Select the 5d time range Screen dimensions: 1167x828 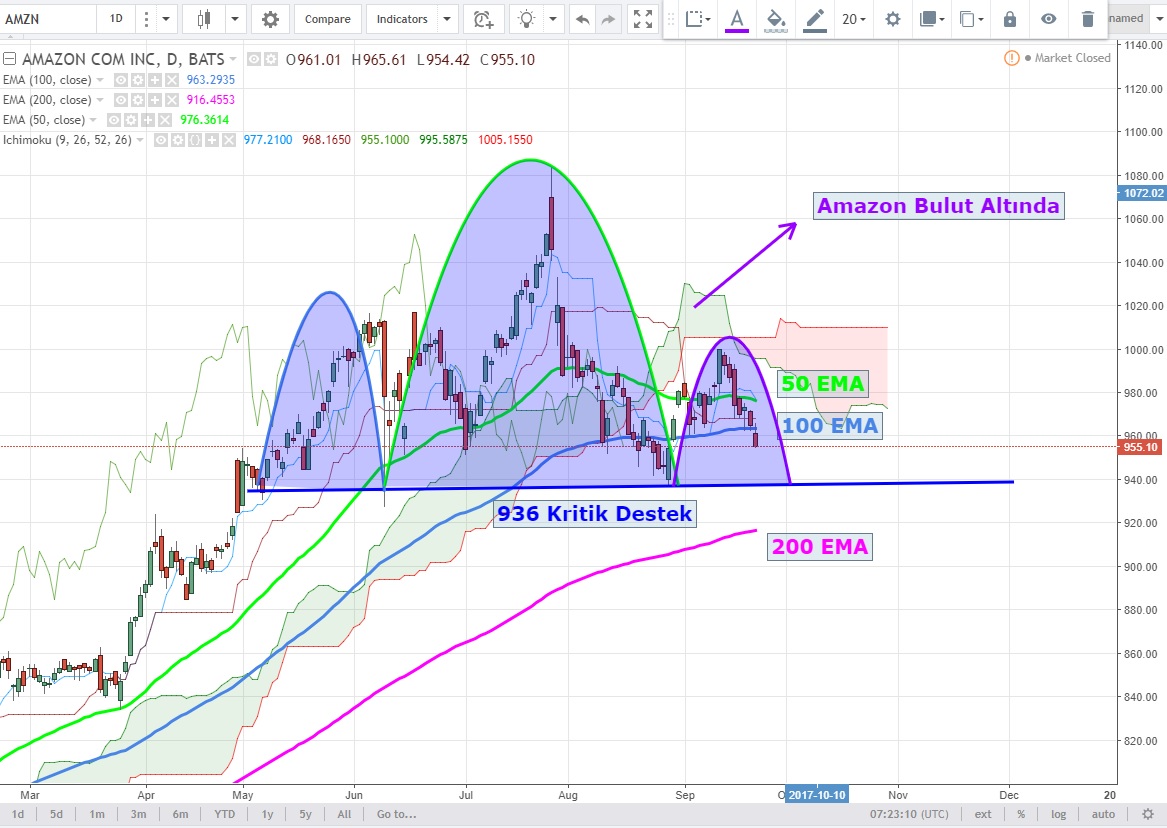click(57, 814)
